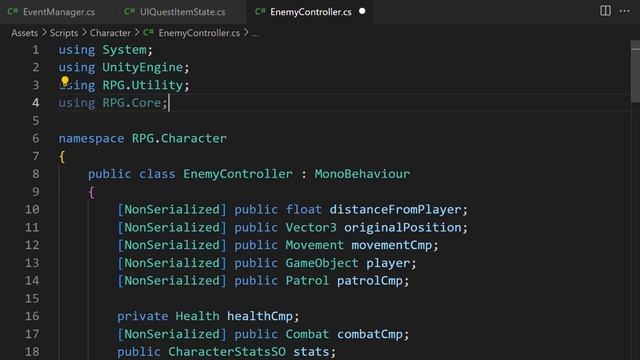Screen dimensions: 640x360
Task: Click 'distanceFromPlayer' field name
Action: pos(396,209)
